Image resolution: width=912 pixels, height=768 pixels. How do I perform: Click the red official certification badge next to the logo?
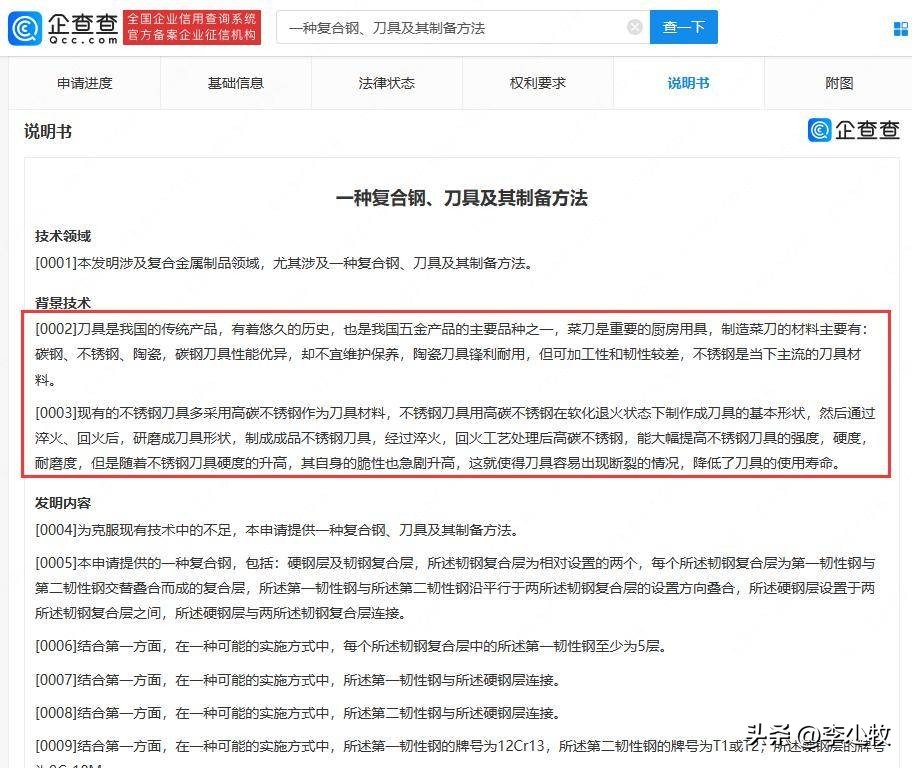tap(192, 27)
